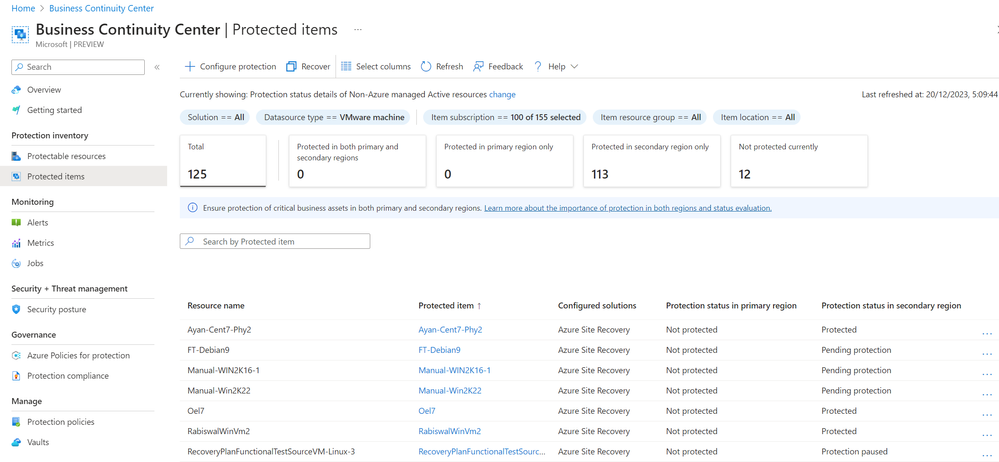This screenshot has width=999, height=462.
Task: Click the Help question mark icon
Action: coord(538,66)
